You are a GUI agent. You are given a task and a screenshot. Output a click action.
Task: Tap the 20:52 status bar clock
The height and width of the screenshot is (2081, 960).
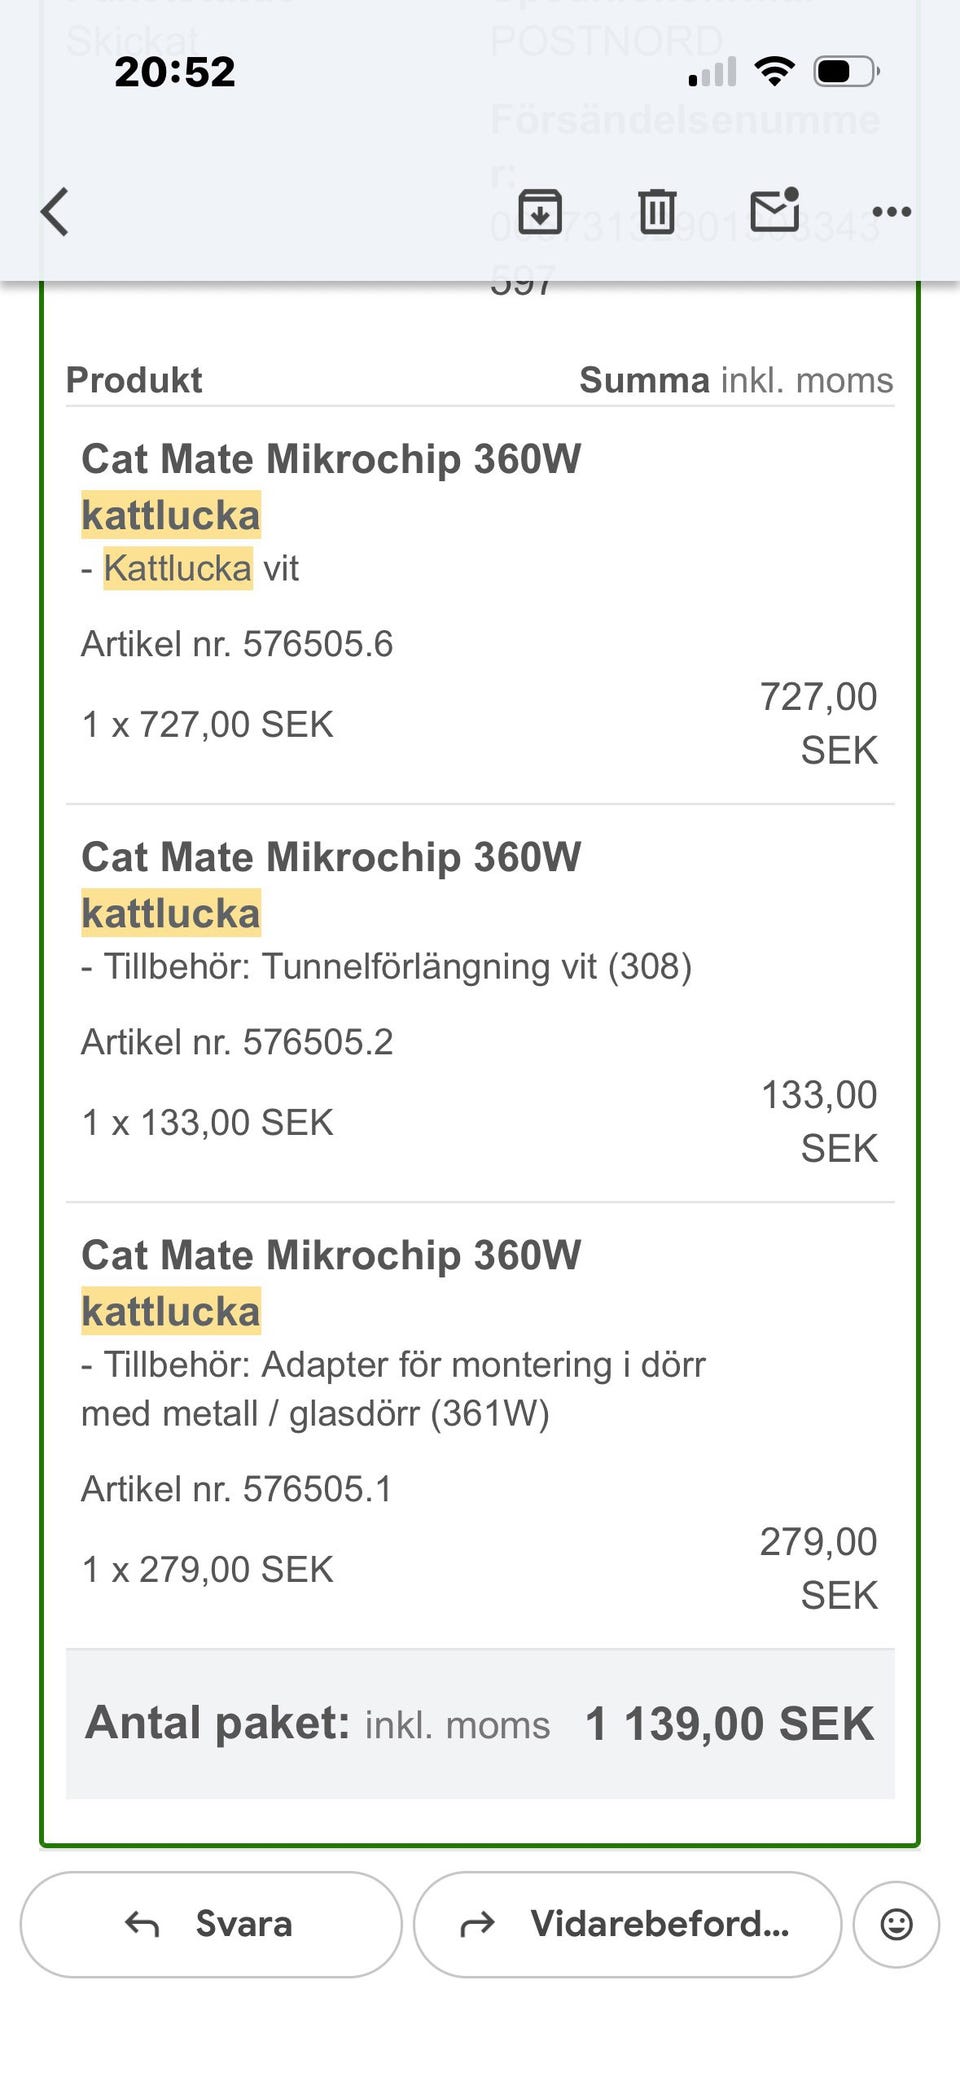click(175, 72)
